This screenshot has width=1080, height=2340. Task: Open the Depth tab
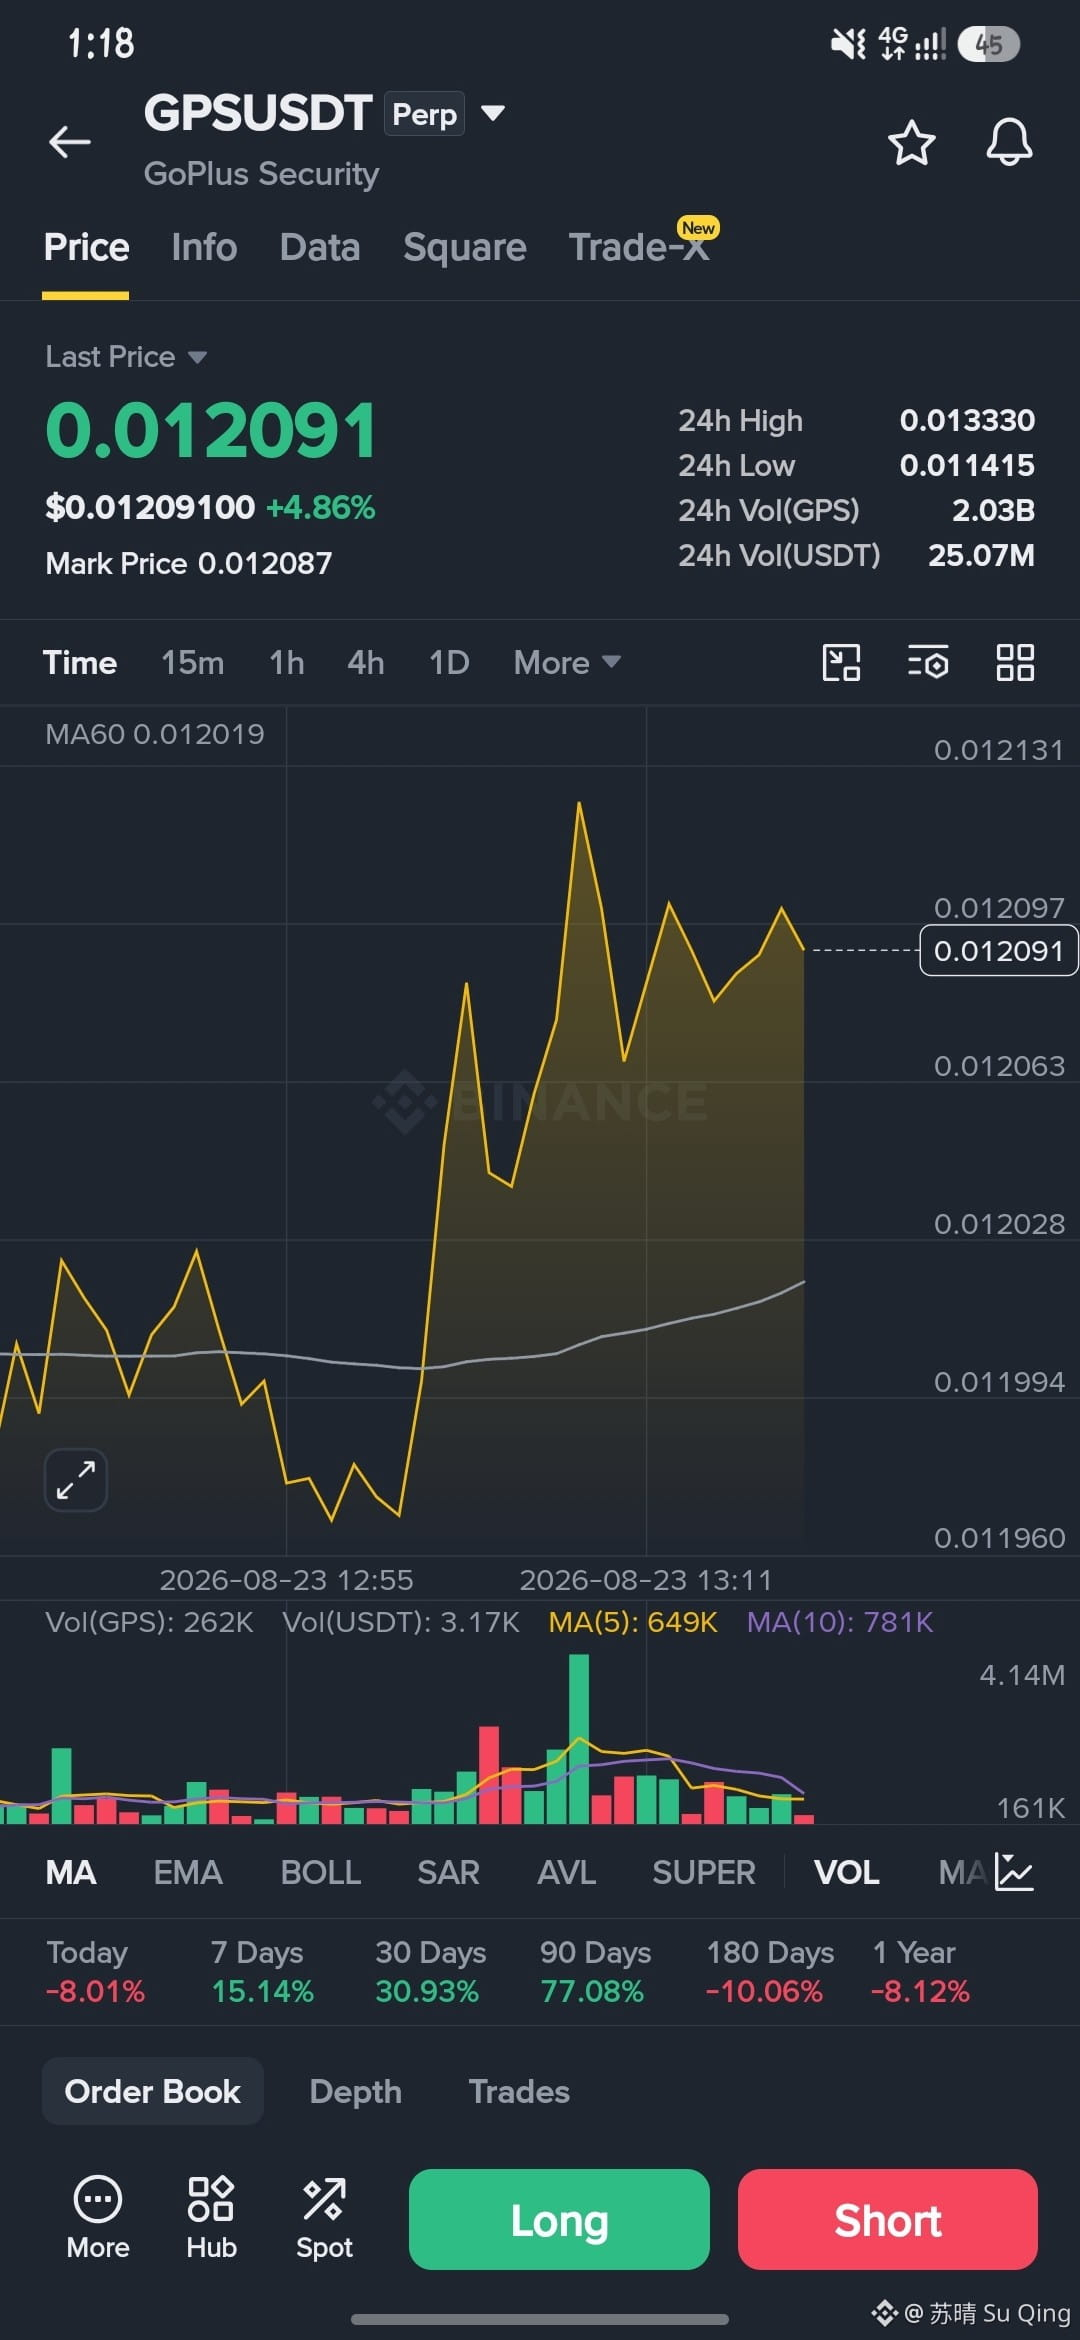(355, 2091)
